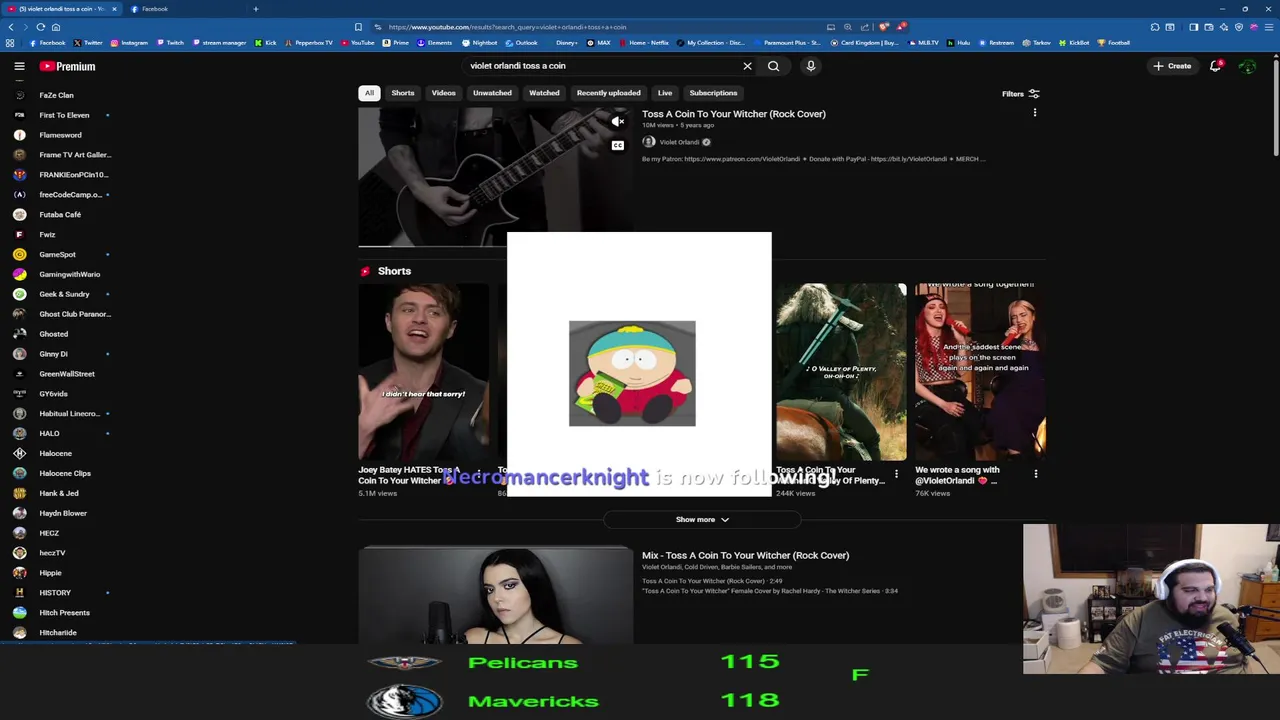The width and height of the screenshot is (1280, 720).
Task: Open options for Toss A Coin rock cover result
Action: pos(1035,113)
